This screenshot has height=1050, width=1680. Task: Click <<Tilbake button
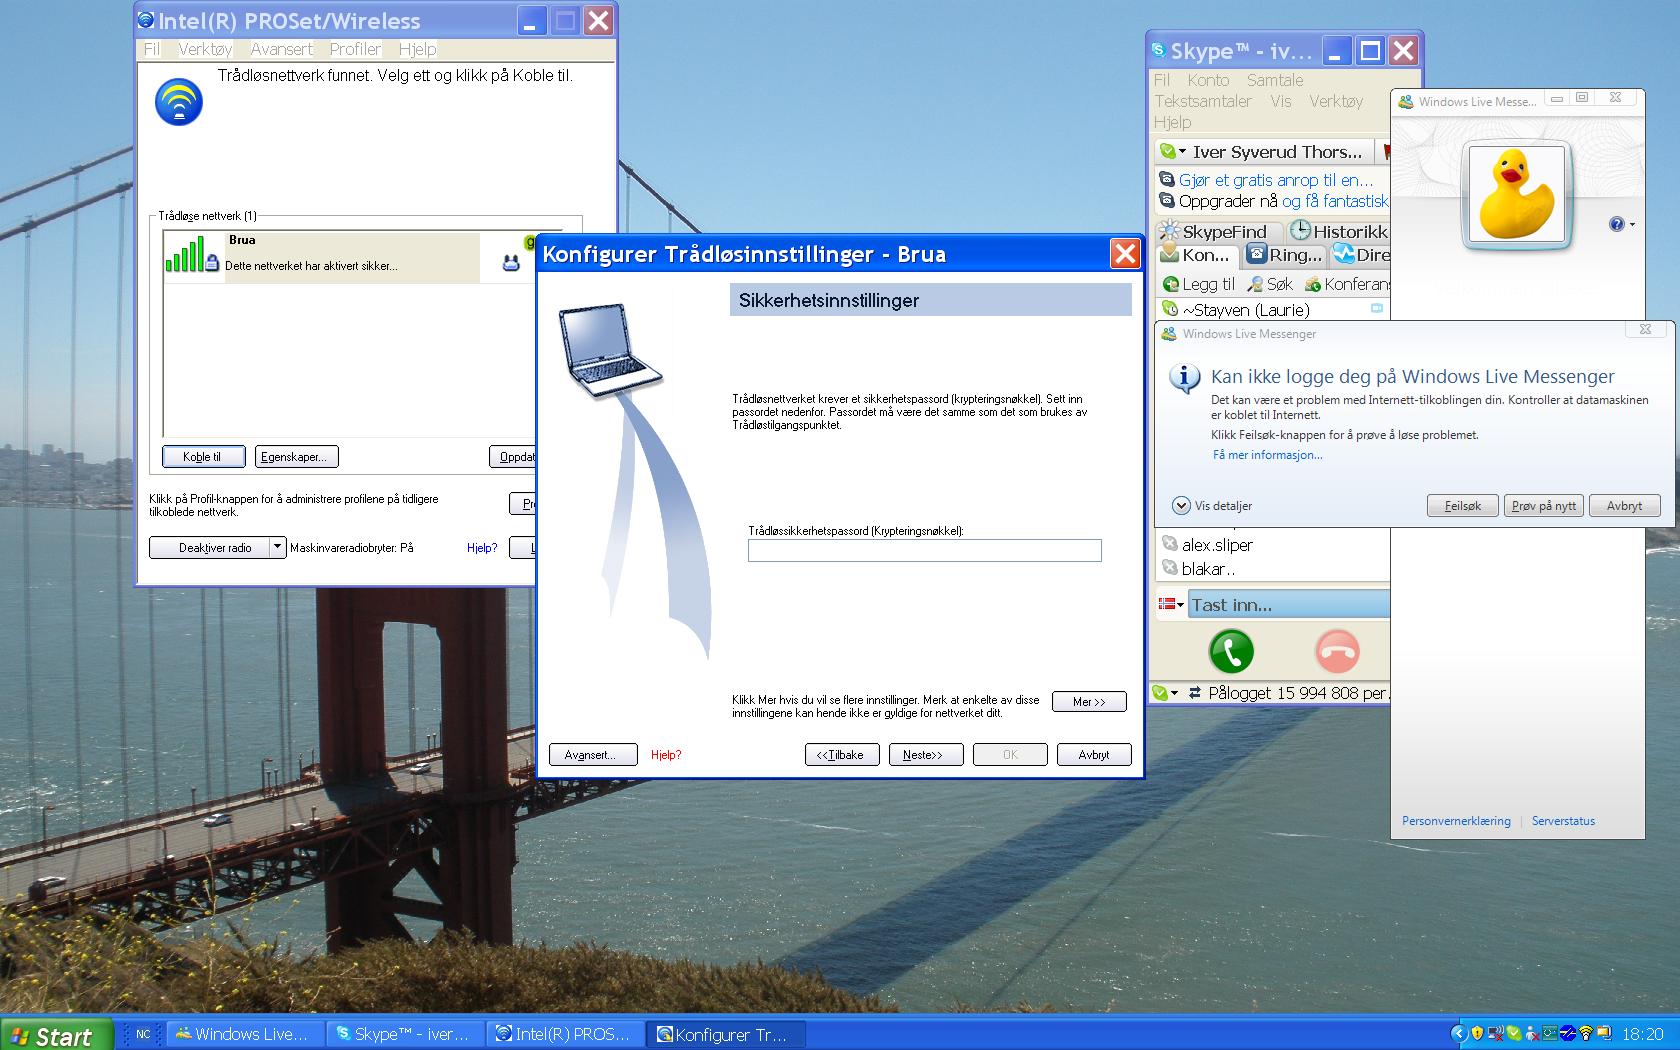(x=841, y=755)
